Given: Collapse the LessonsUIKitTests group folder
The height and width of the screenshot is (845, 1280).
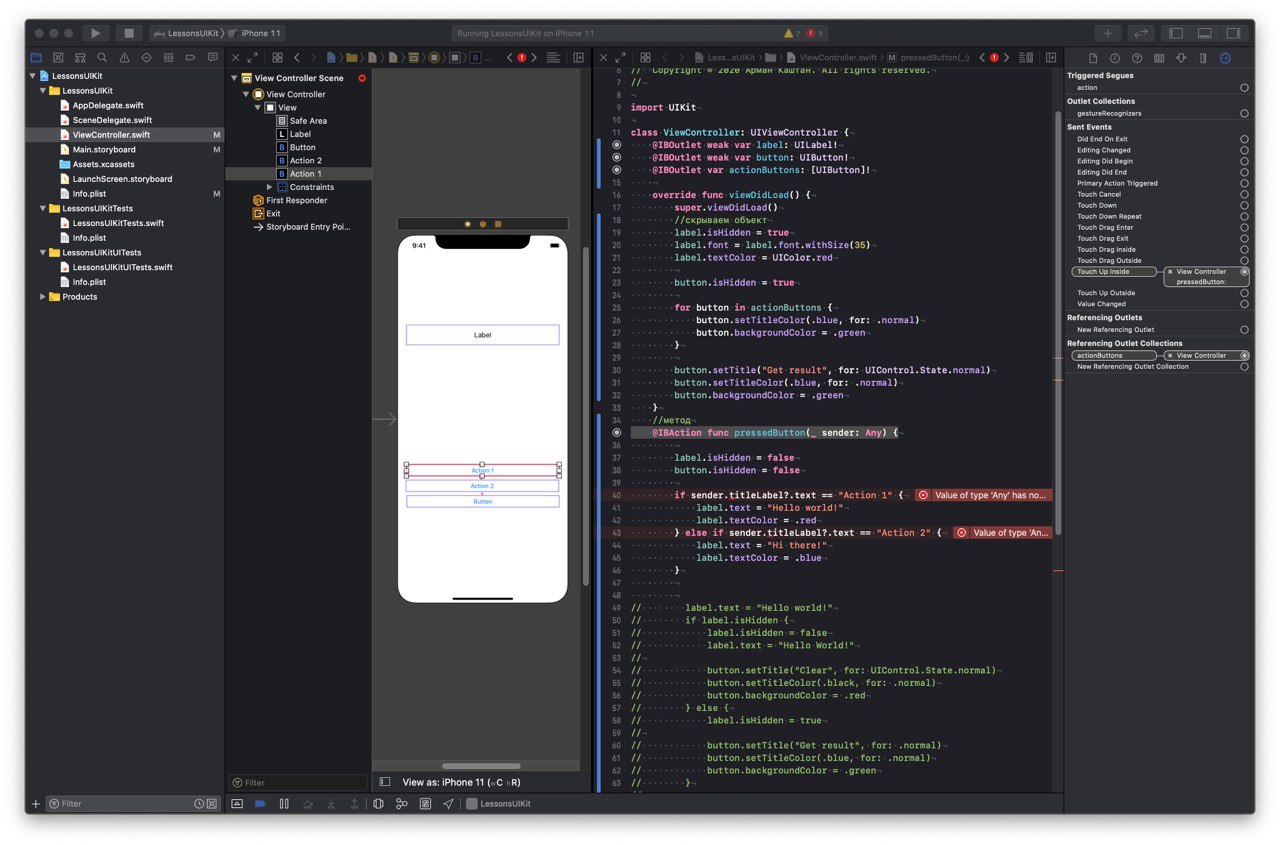Looking at the screenshot, I should (x=43, y=208).
